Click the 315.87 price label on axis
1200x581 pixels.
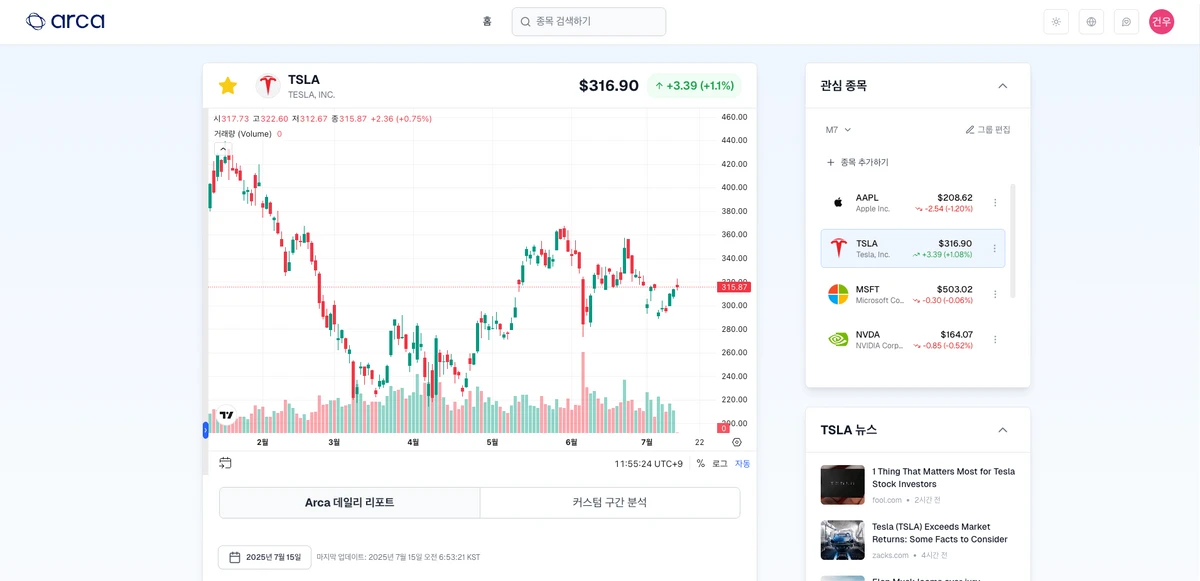[x=734, y=287]
